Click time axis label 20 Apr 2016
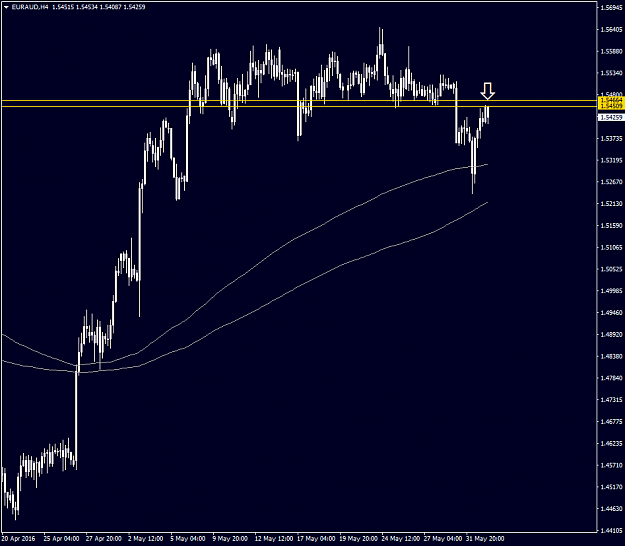 click(18, 539)
